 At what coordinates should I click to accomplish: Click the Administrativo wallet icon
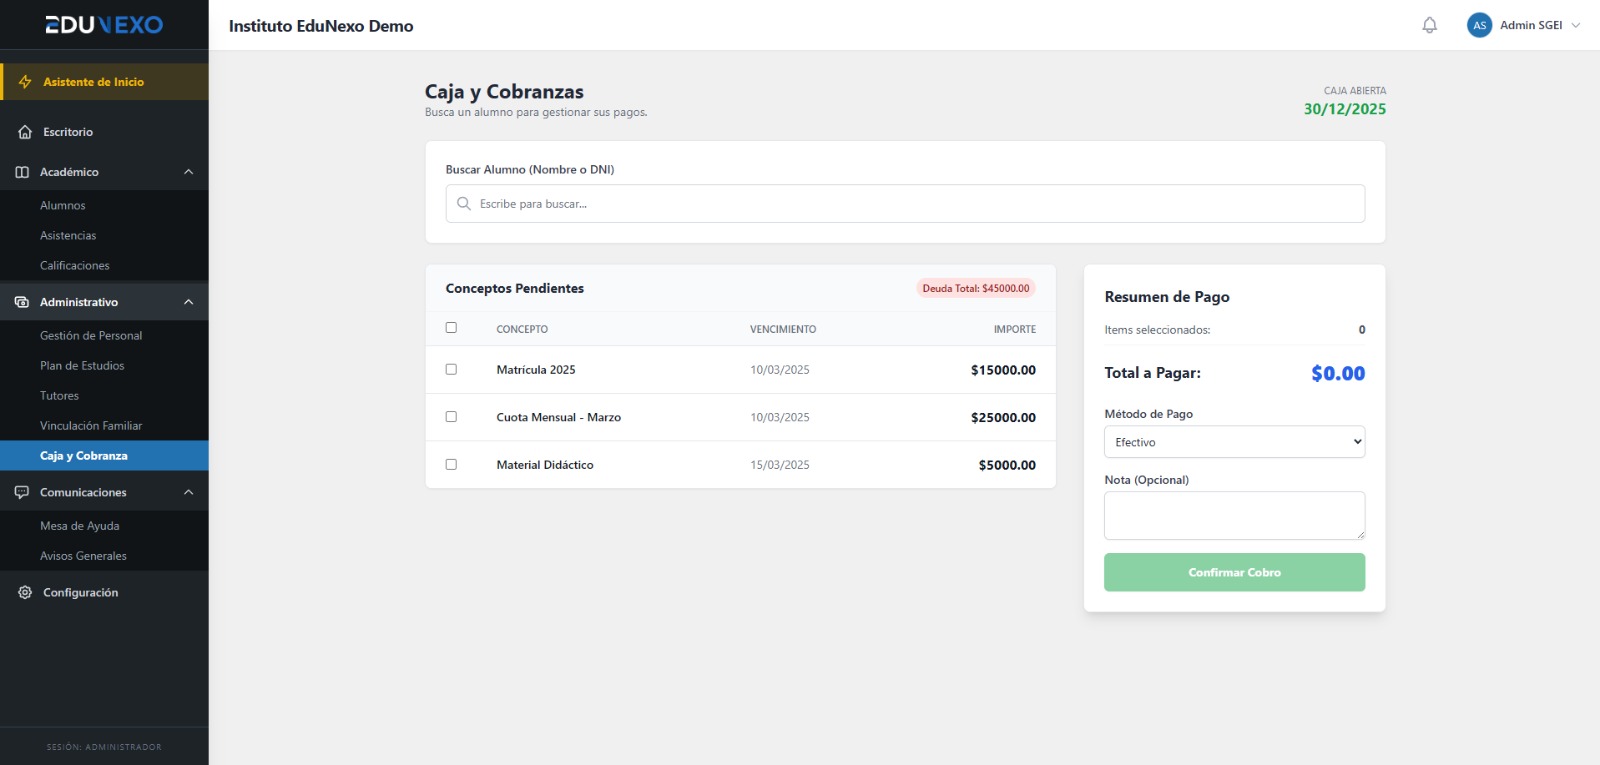click(22, 302)
